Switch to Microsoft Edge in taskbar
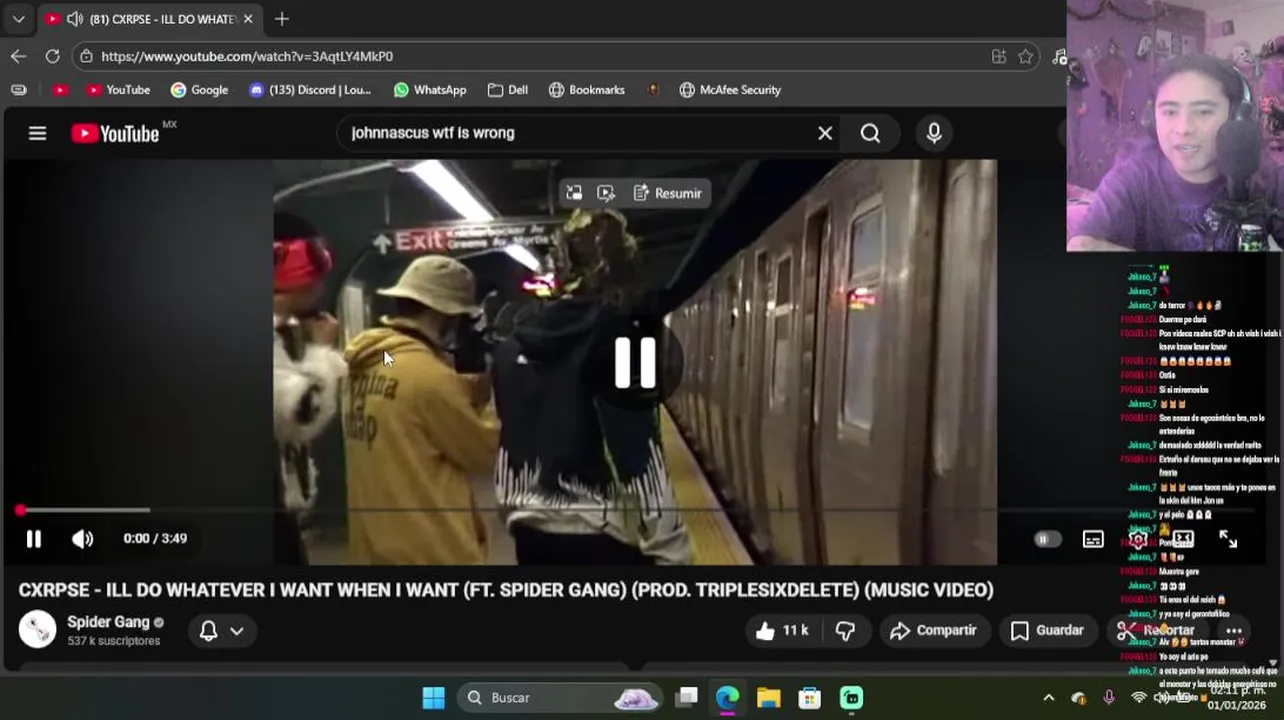 click(x=727, y=698)
